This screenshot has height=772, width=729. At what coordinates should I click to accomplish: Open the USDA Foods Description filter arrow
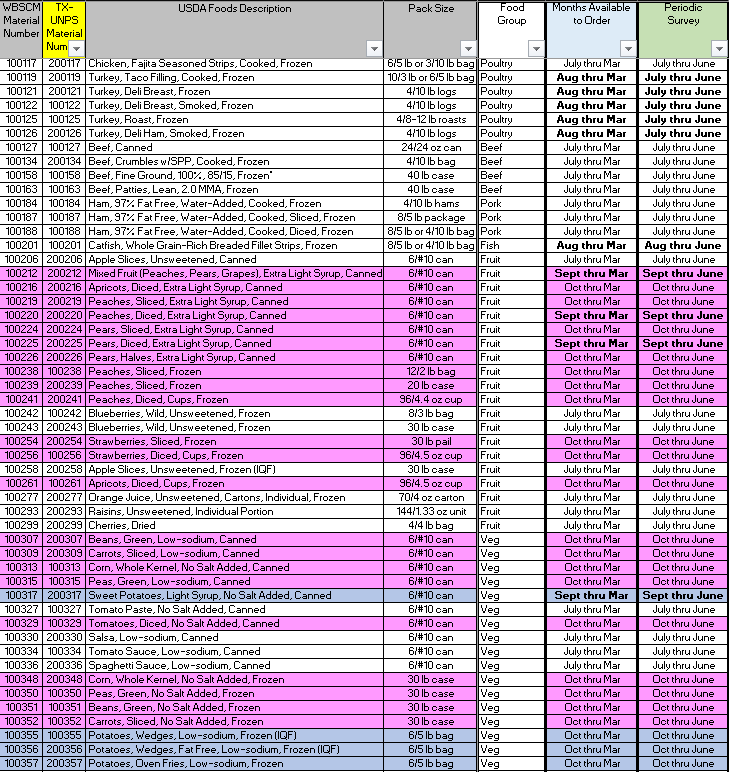point(374,48)
